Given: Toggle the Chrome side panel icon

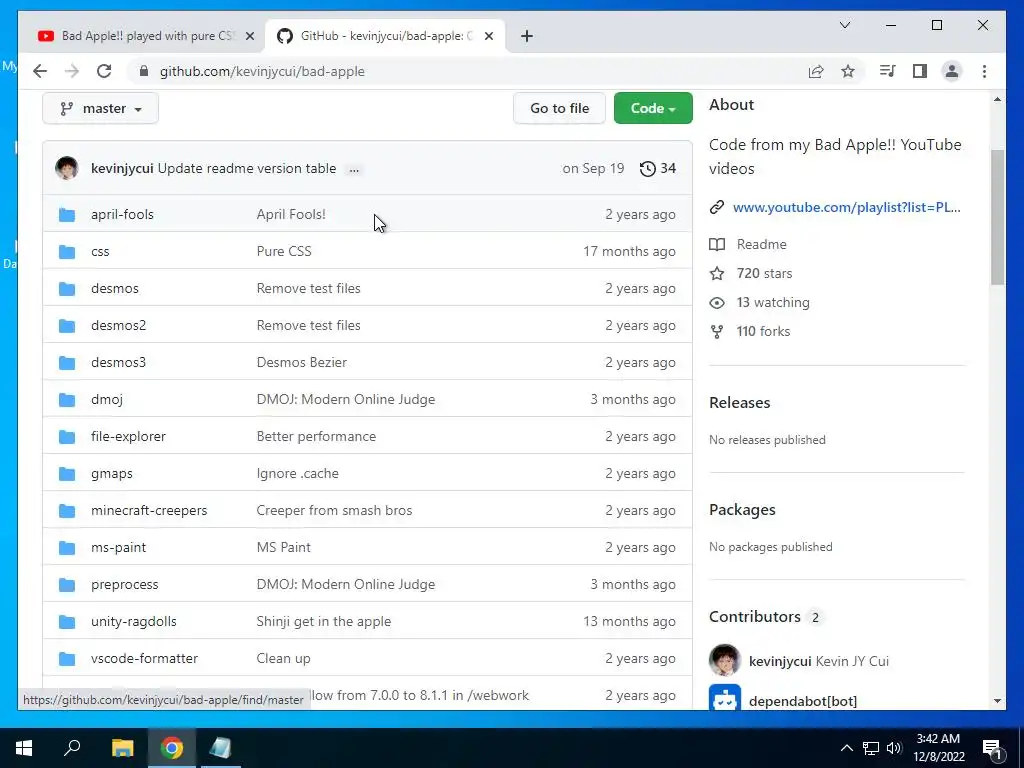Looking at the screenshot, I should pyautogui.click(x=920, y=71).
